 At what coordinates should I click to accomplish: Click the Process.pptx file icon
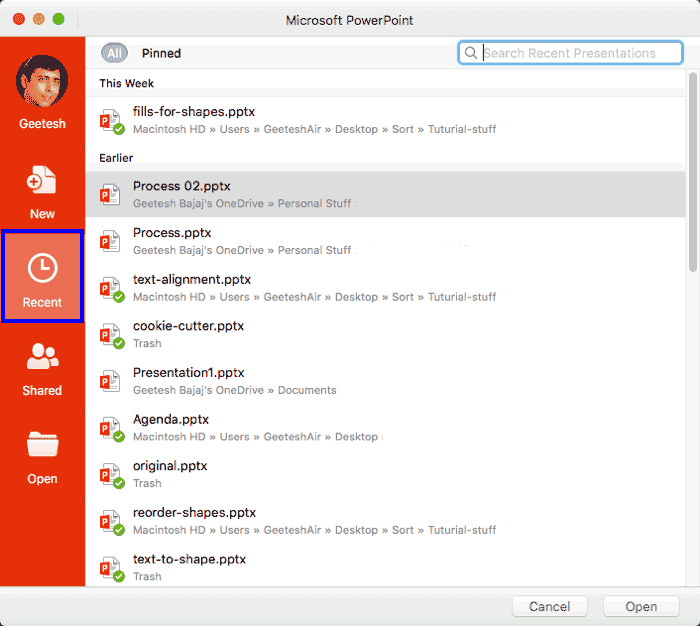click(110, 242)
